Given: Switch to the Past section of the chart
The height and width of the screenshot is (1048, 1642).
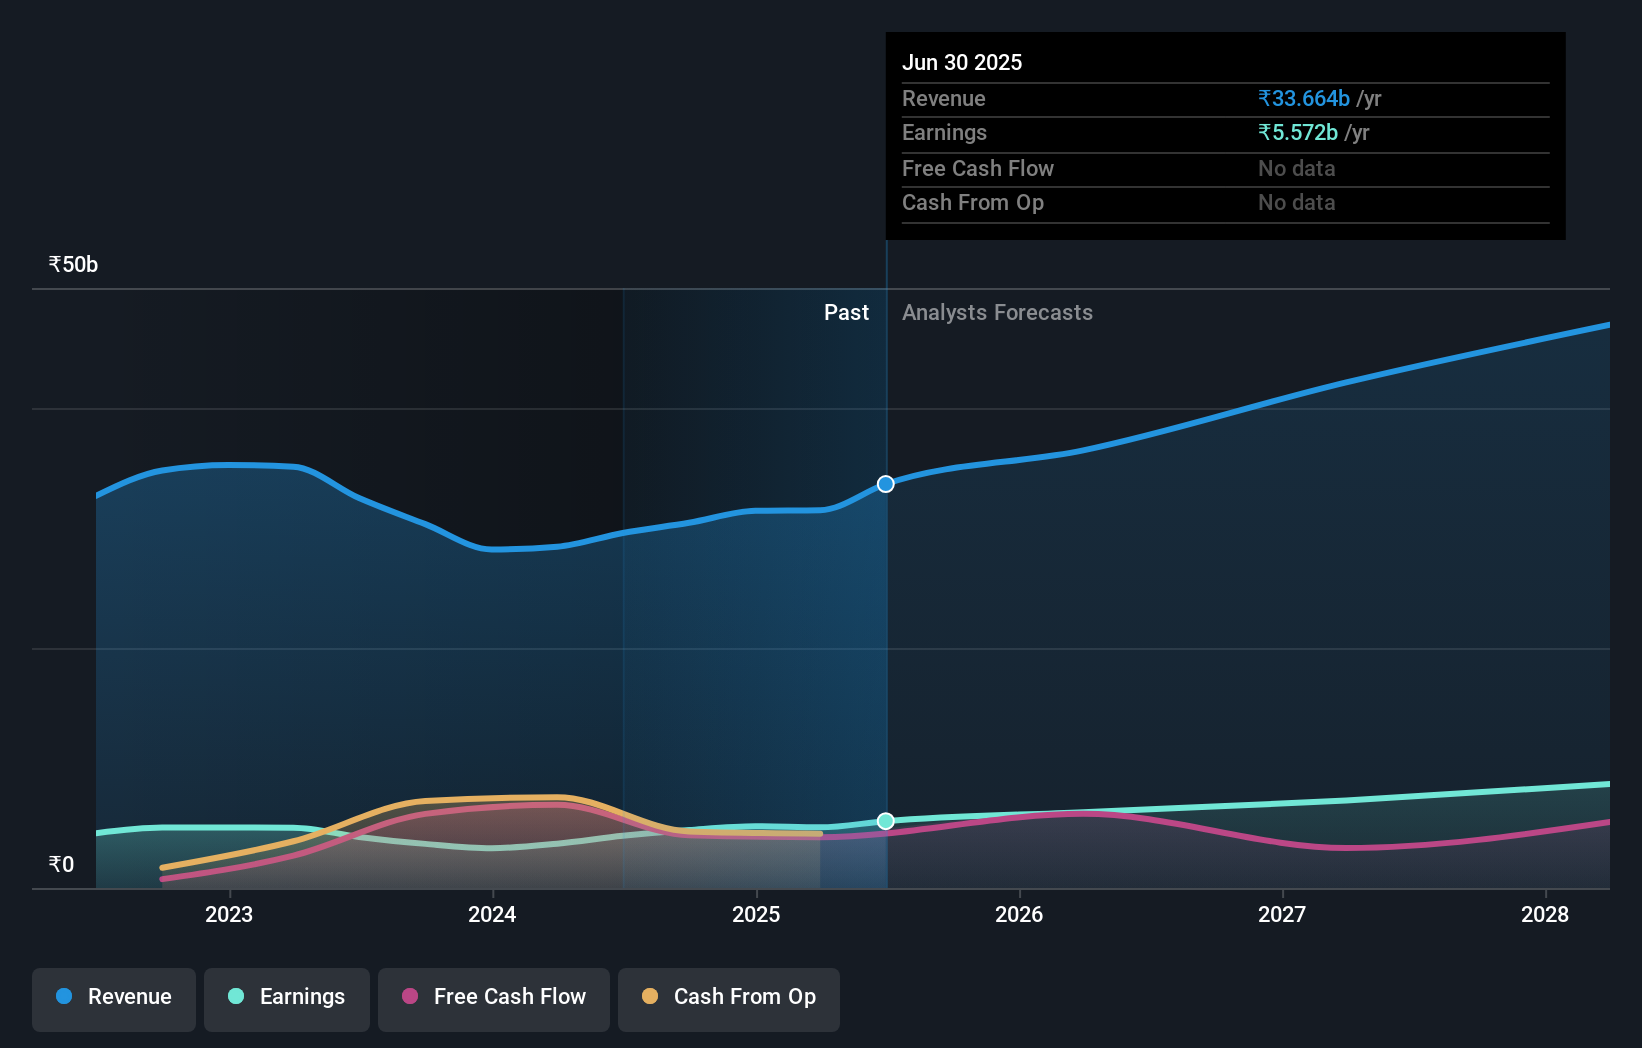Looking at the screenshot, I should (847, 312).
